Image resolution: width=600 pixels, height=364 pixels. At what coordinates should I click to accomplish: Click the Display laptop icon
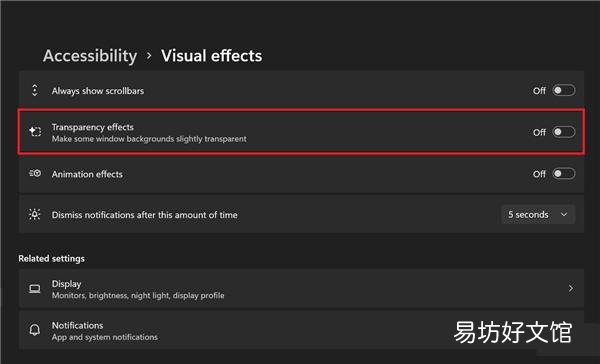tap(35, 289)
